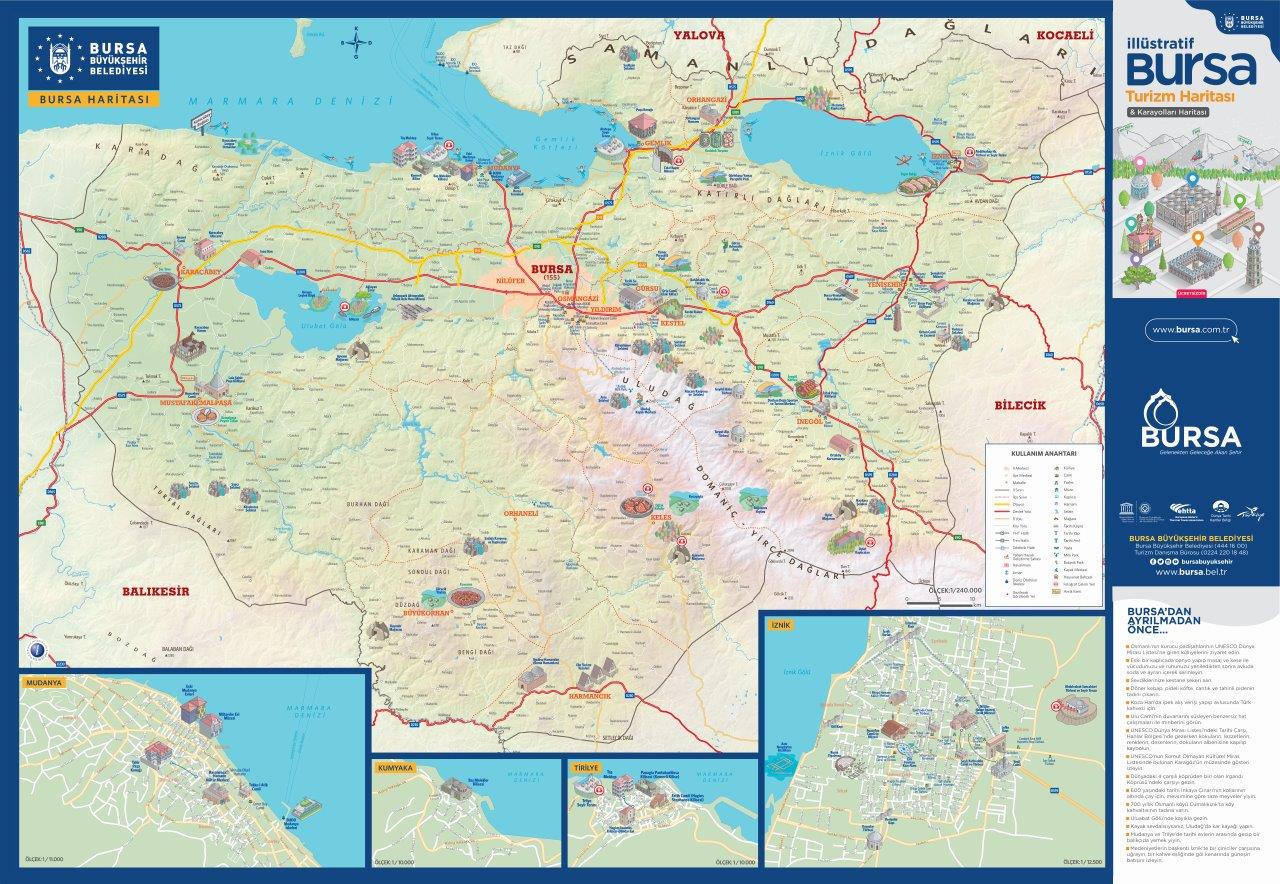Switch to the MUDANYA inset map label
The width and height of the screenshot is (1280, 884).
coord(44,682)
